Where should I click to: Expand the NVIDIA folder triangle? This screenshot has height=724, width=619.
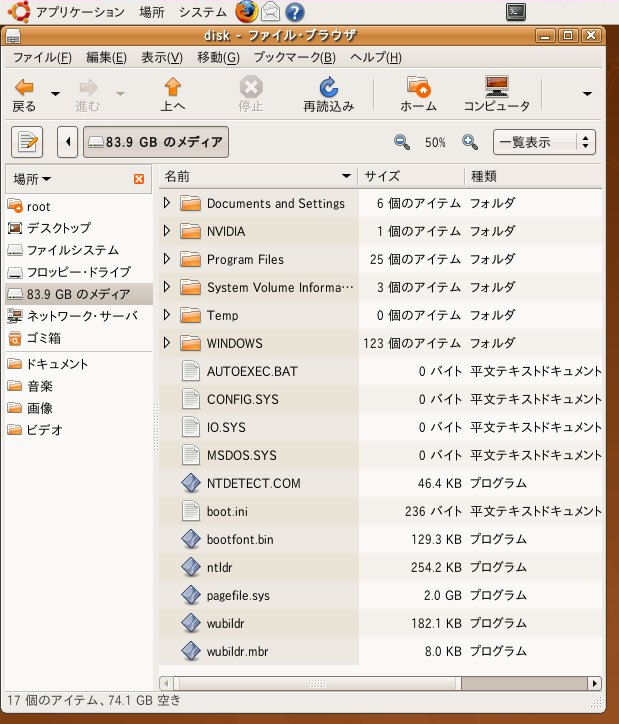(167, 230)
